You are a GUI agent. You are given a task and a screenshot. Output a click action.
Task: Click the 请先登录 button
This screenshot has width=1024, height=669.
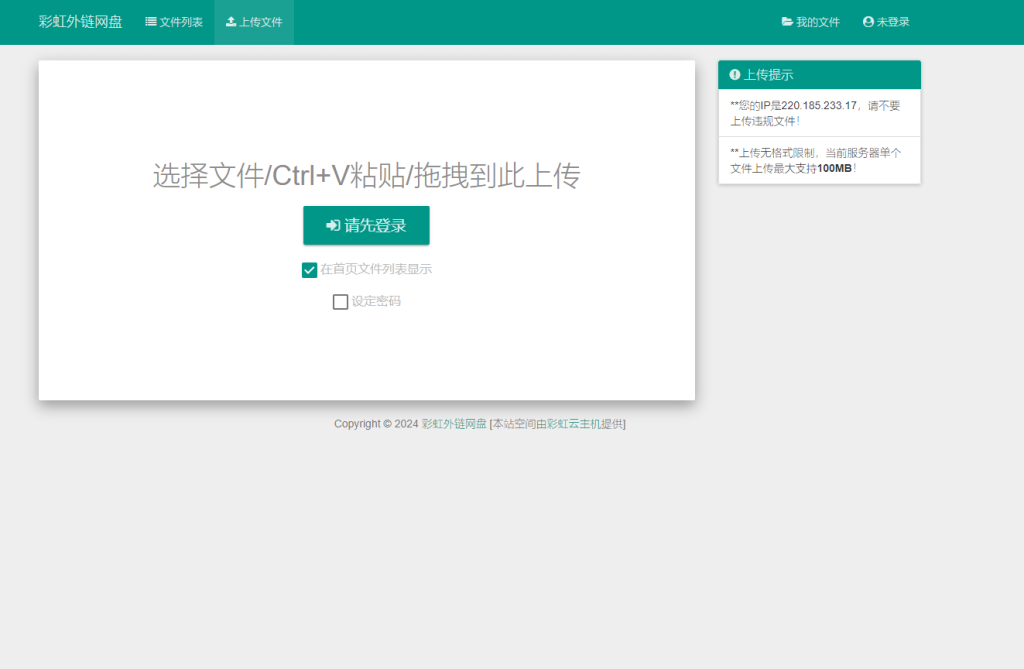click(x=366, y=225)
